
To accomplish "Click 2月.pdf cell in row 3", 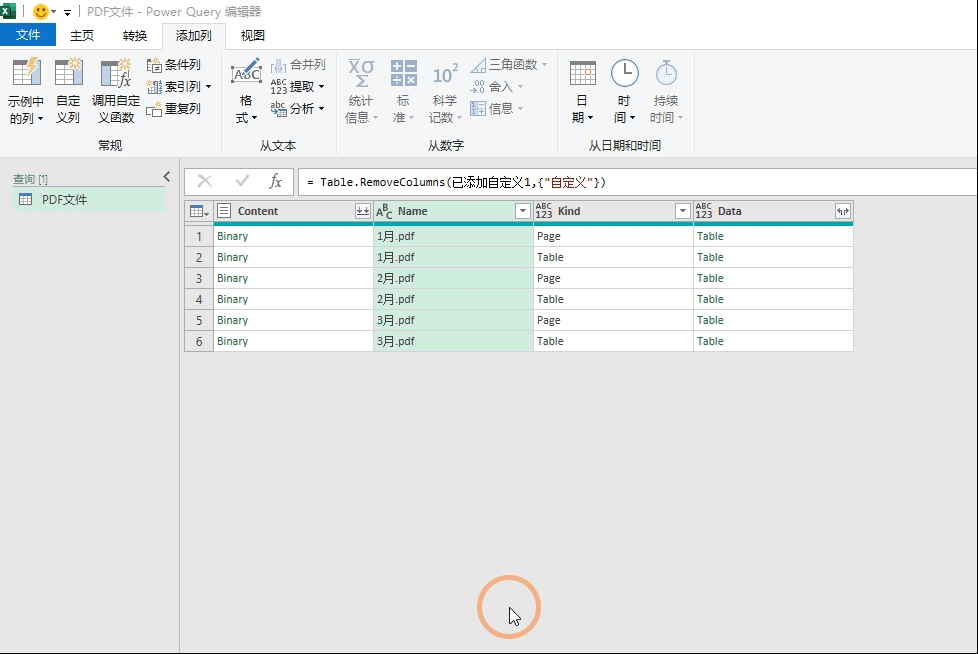I will click(453, 278).
